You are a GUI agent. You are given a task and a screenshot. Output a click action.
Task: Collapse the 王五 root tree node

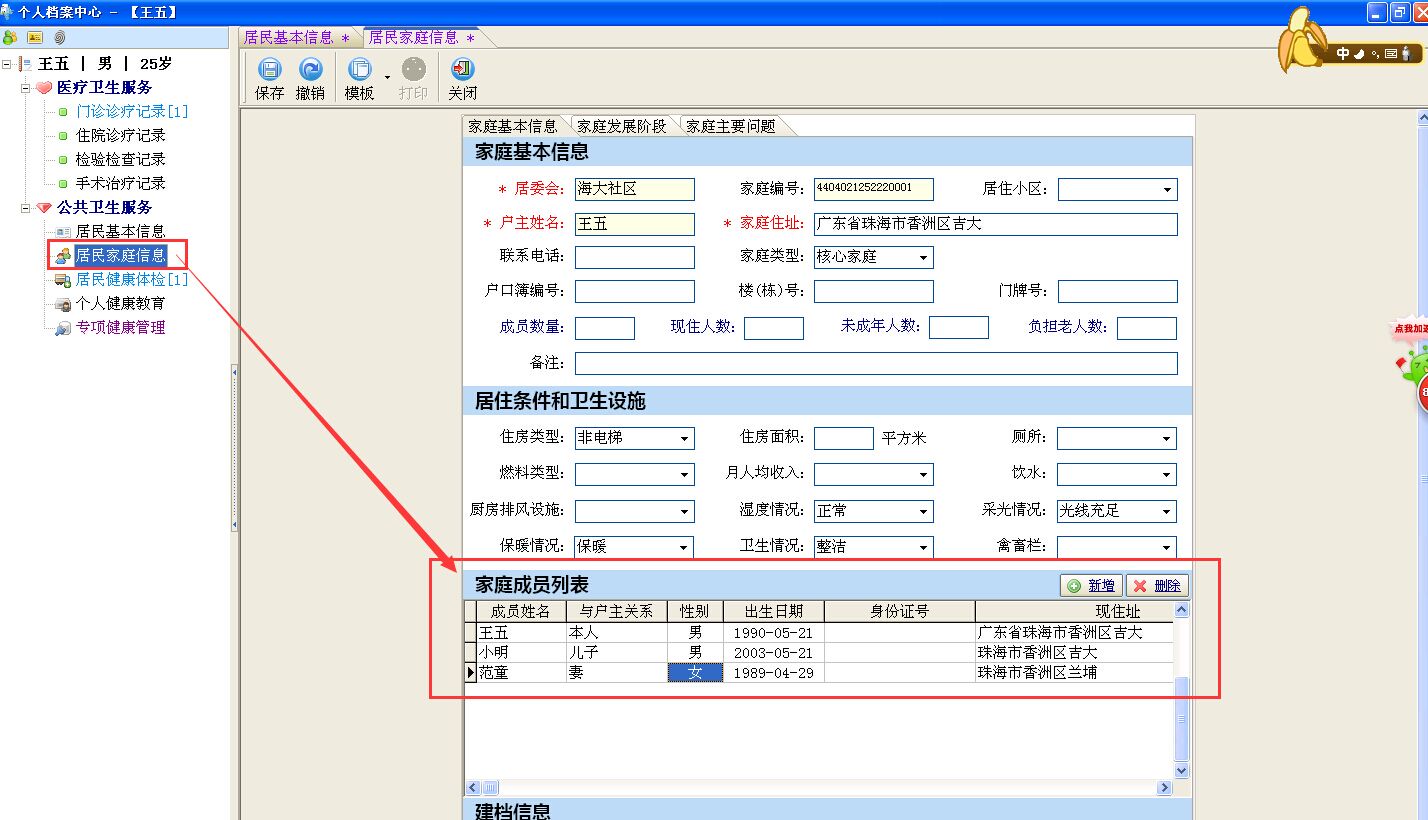click(x=7, y=64)
